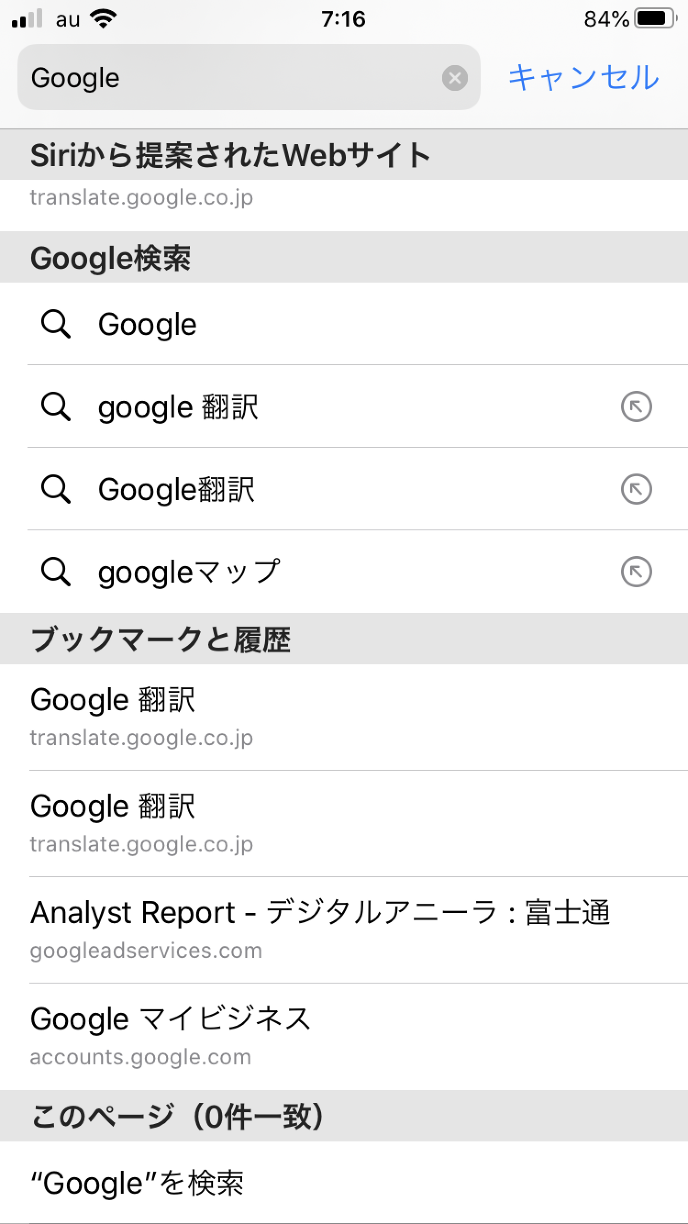The width and height of the screenshot is (688, 1224).
Task: Fill search field with google 翻訳 arrow
Action: (636, 407)
